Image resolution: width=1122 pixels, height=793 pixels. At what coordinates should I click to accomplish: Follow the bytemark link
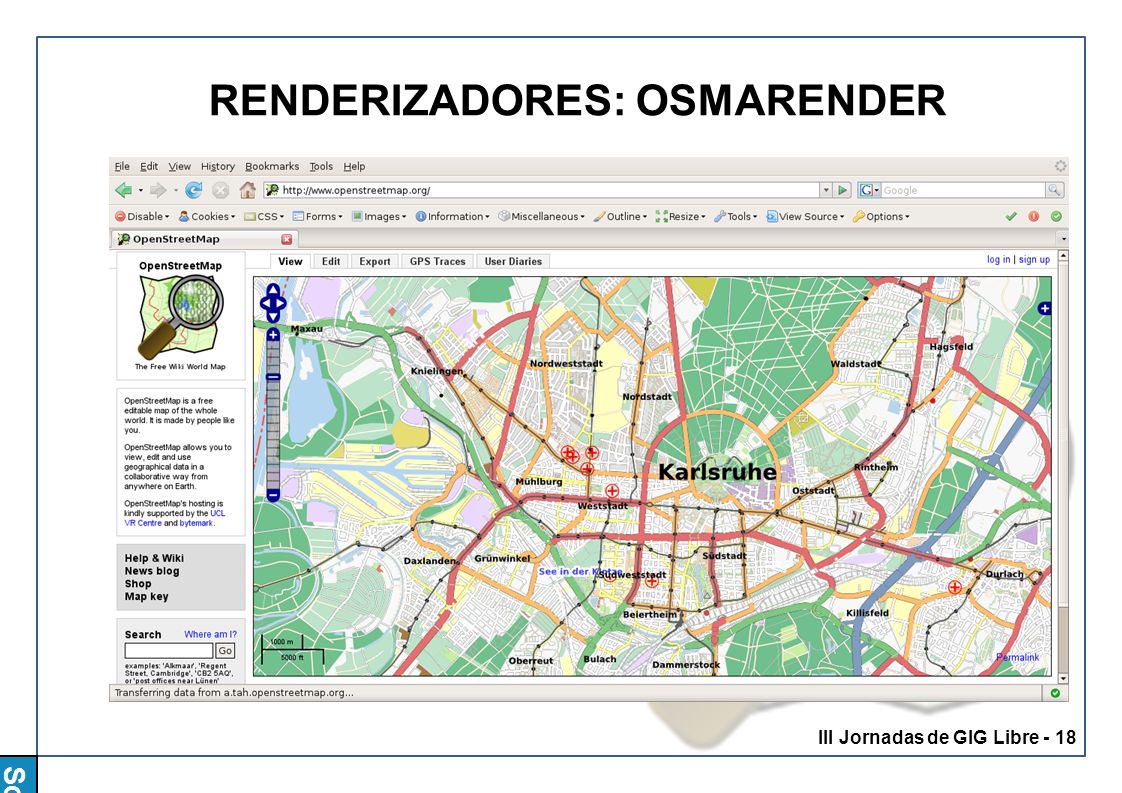point(196,523)
